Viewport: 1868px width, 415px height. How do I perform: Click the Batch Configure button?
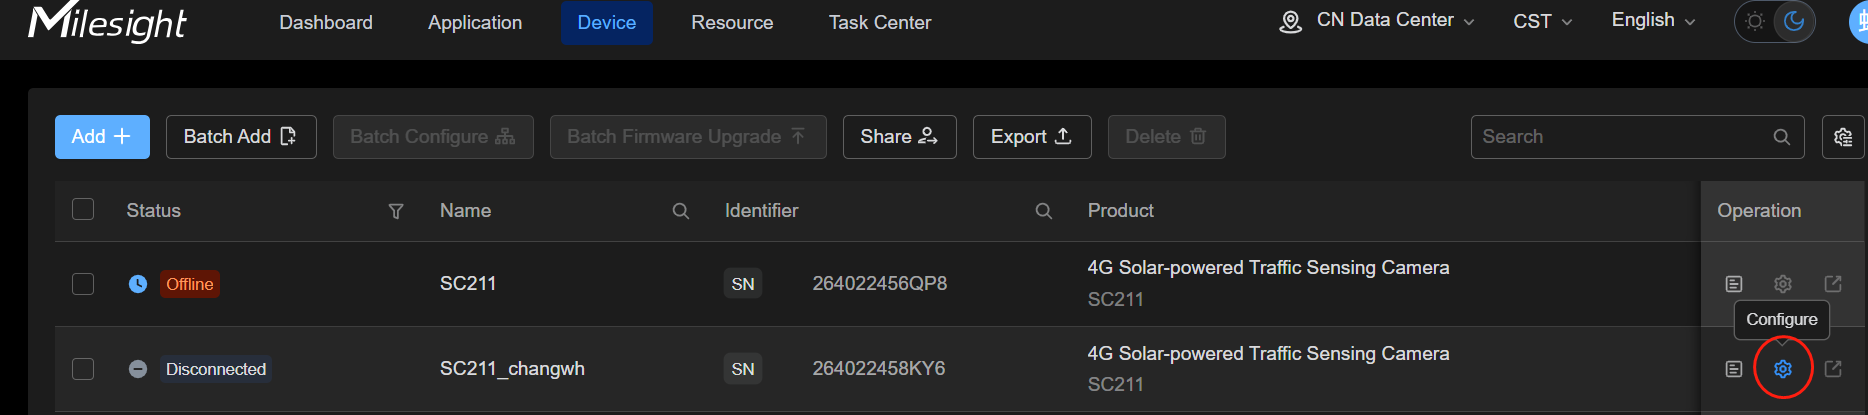pos(433,137)
